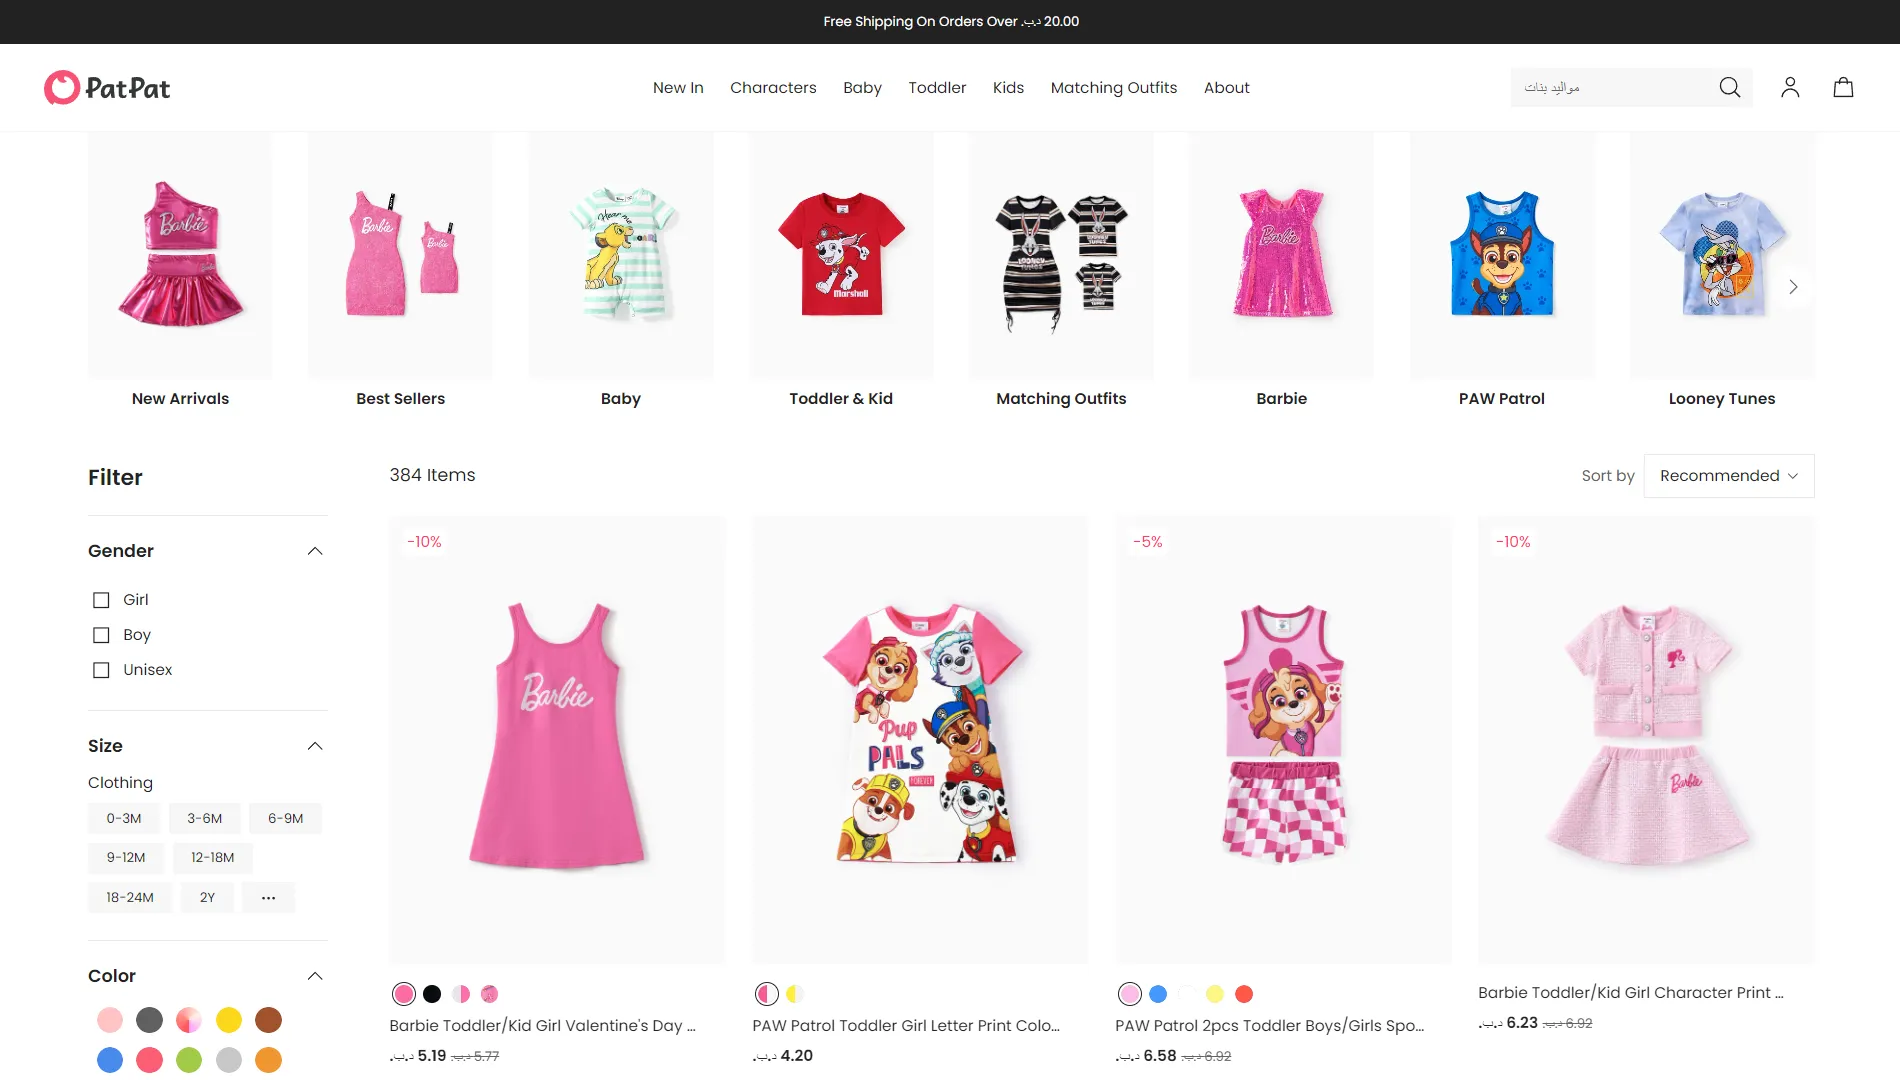1900x1080 pixels.
Task: Filter by yellow color
Action: tap(229, 1020)
